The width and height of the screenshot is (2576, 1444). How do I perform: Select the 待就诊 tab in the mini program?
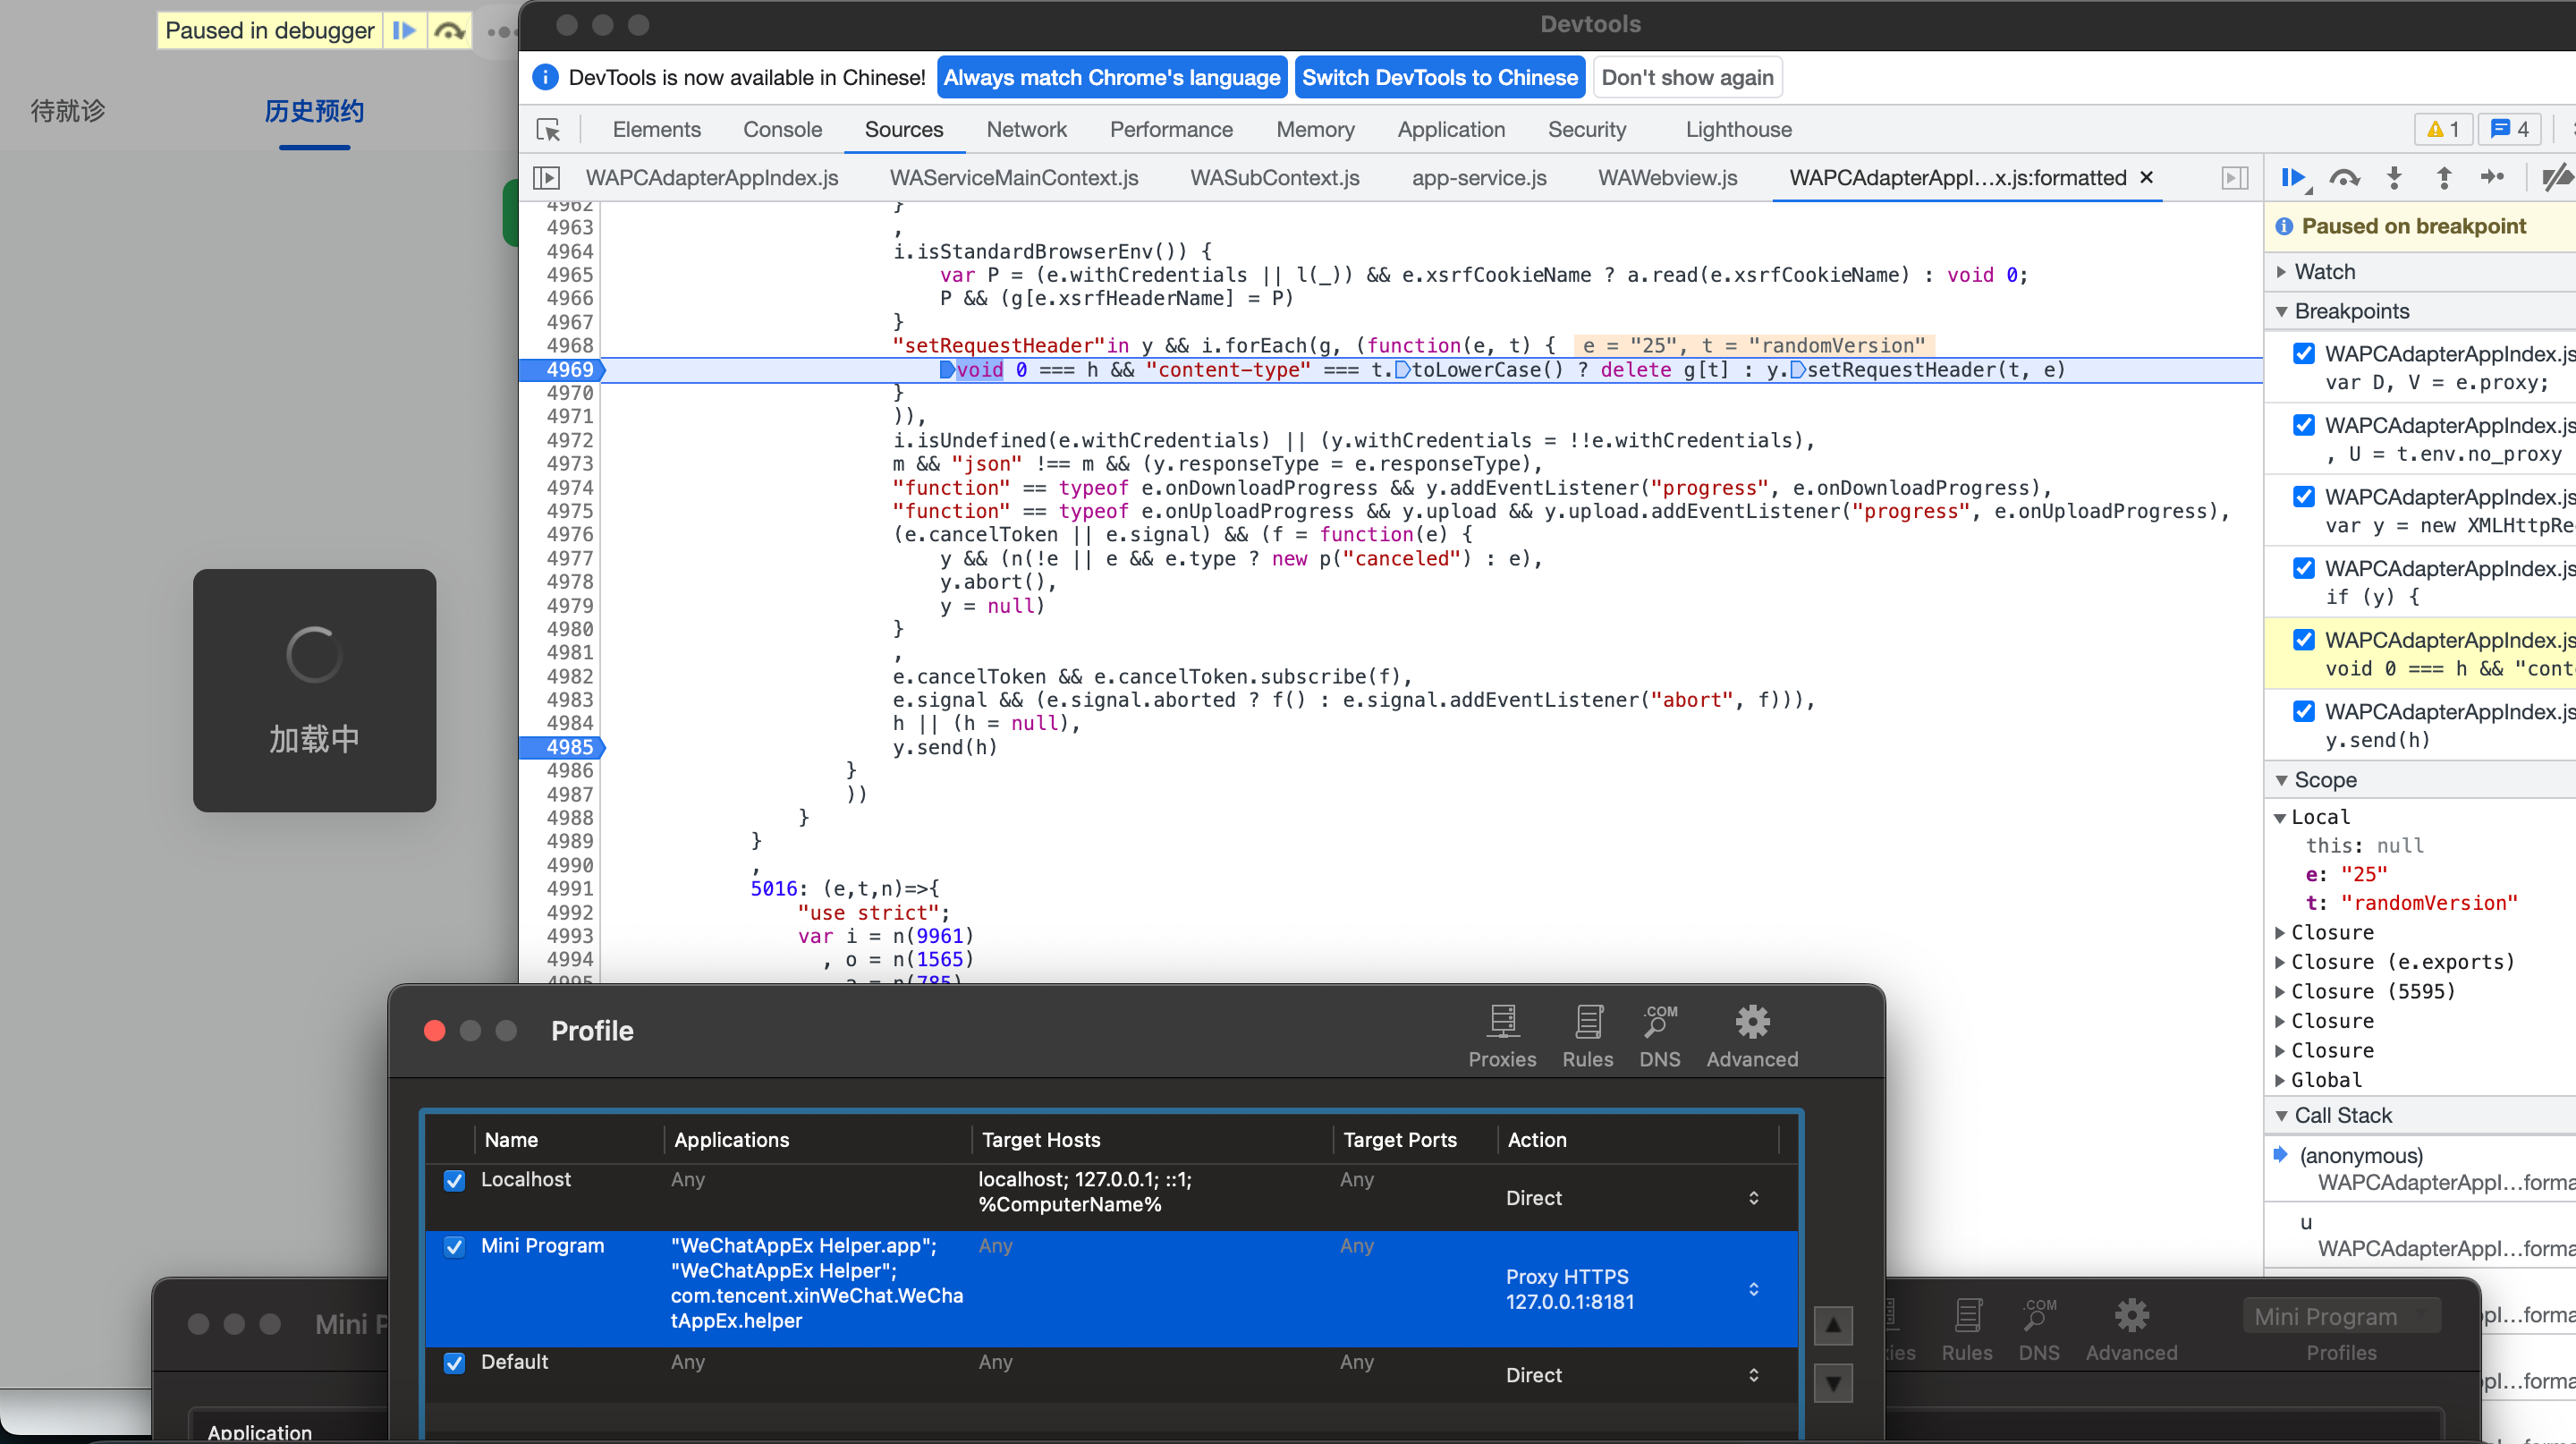67,111
